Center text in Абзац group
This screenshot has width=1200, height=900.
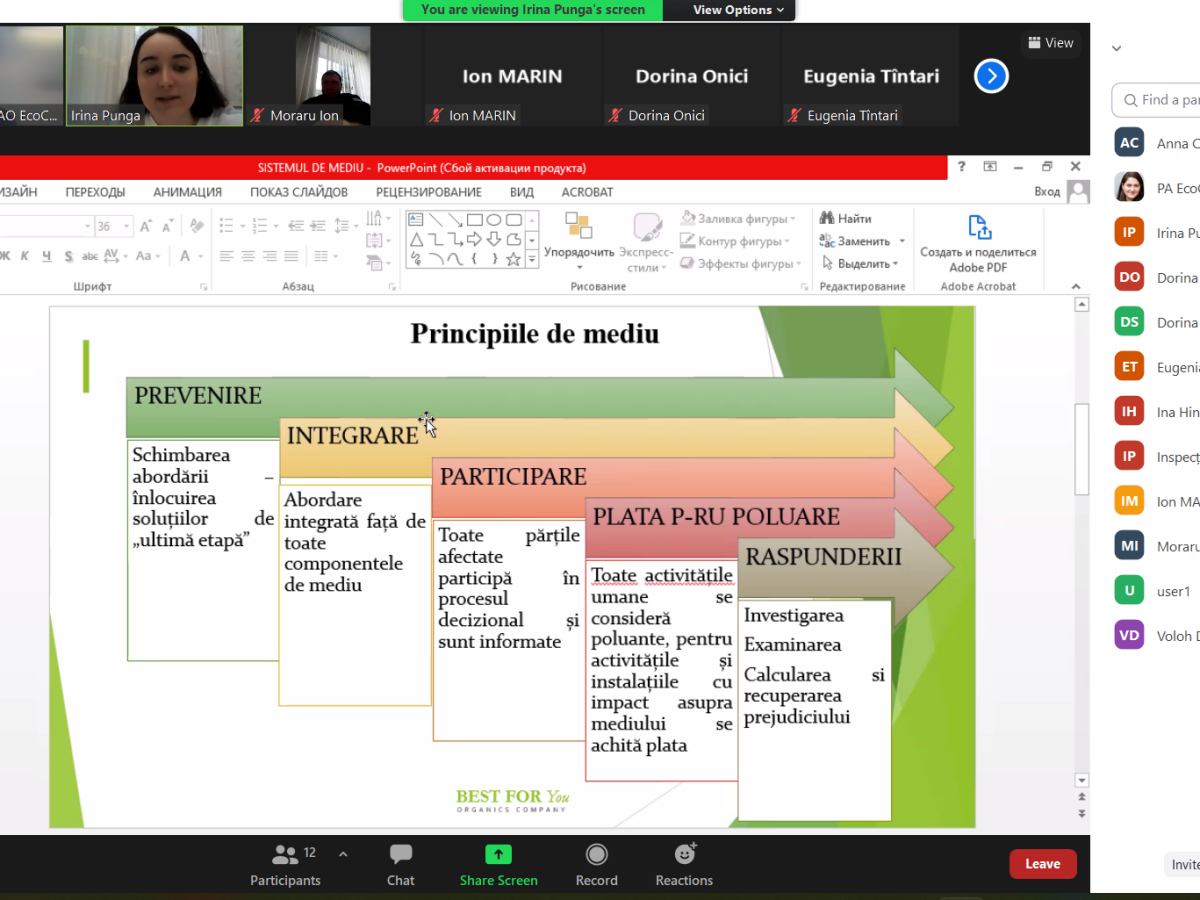(248, 256)
